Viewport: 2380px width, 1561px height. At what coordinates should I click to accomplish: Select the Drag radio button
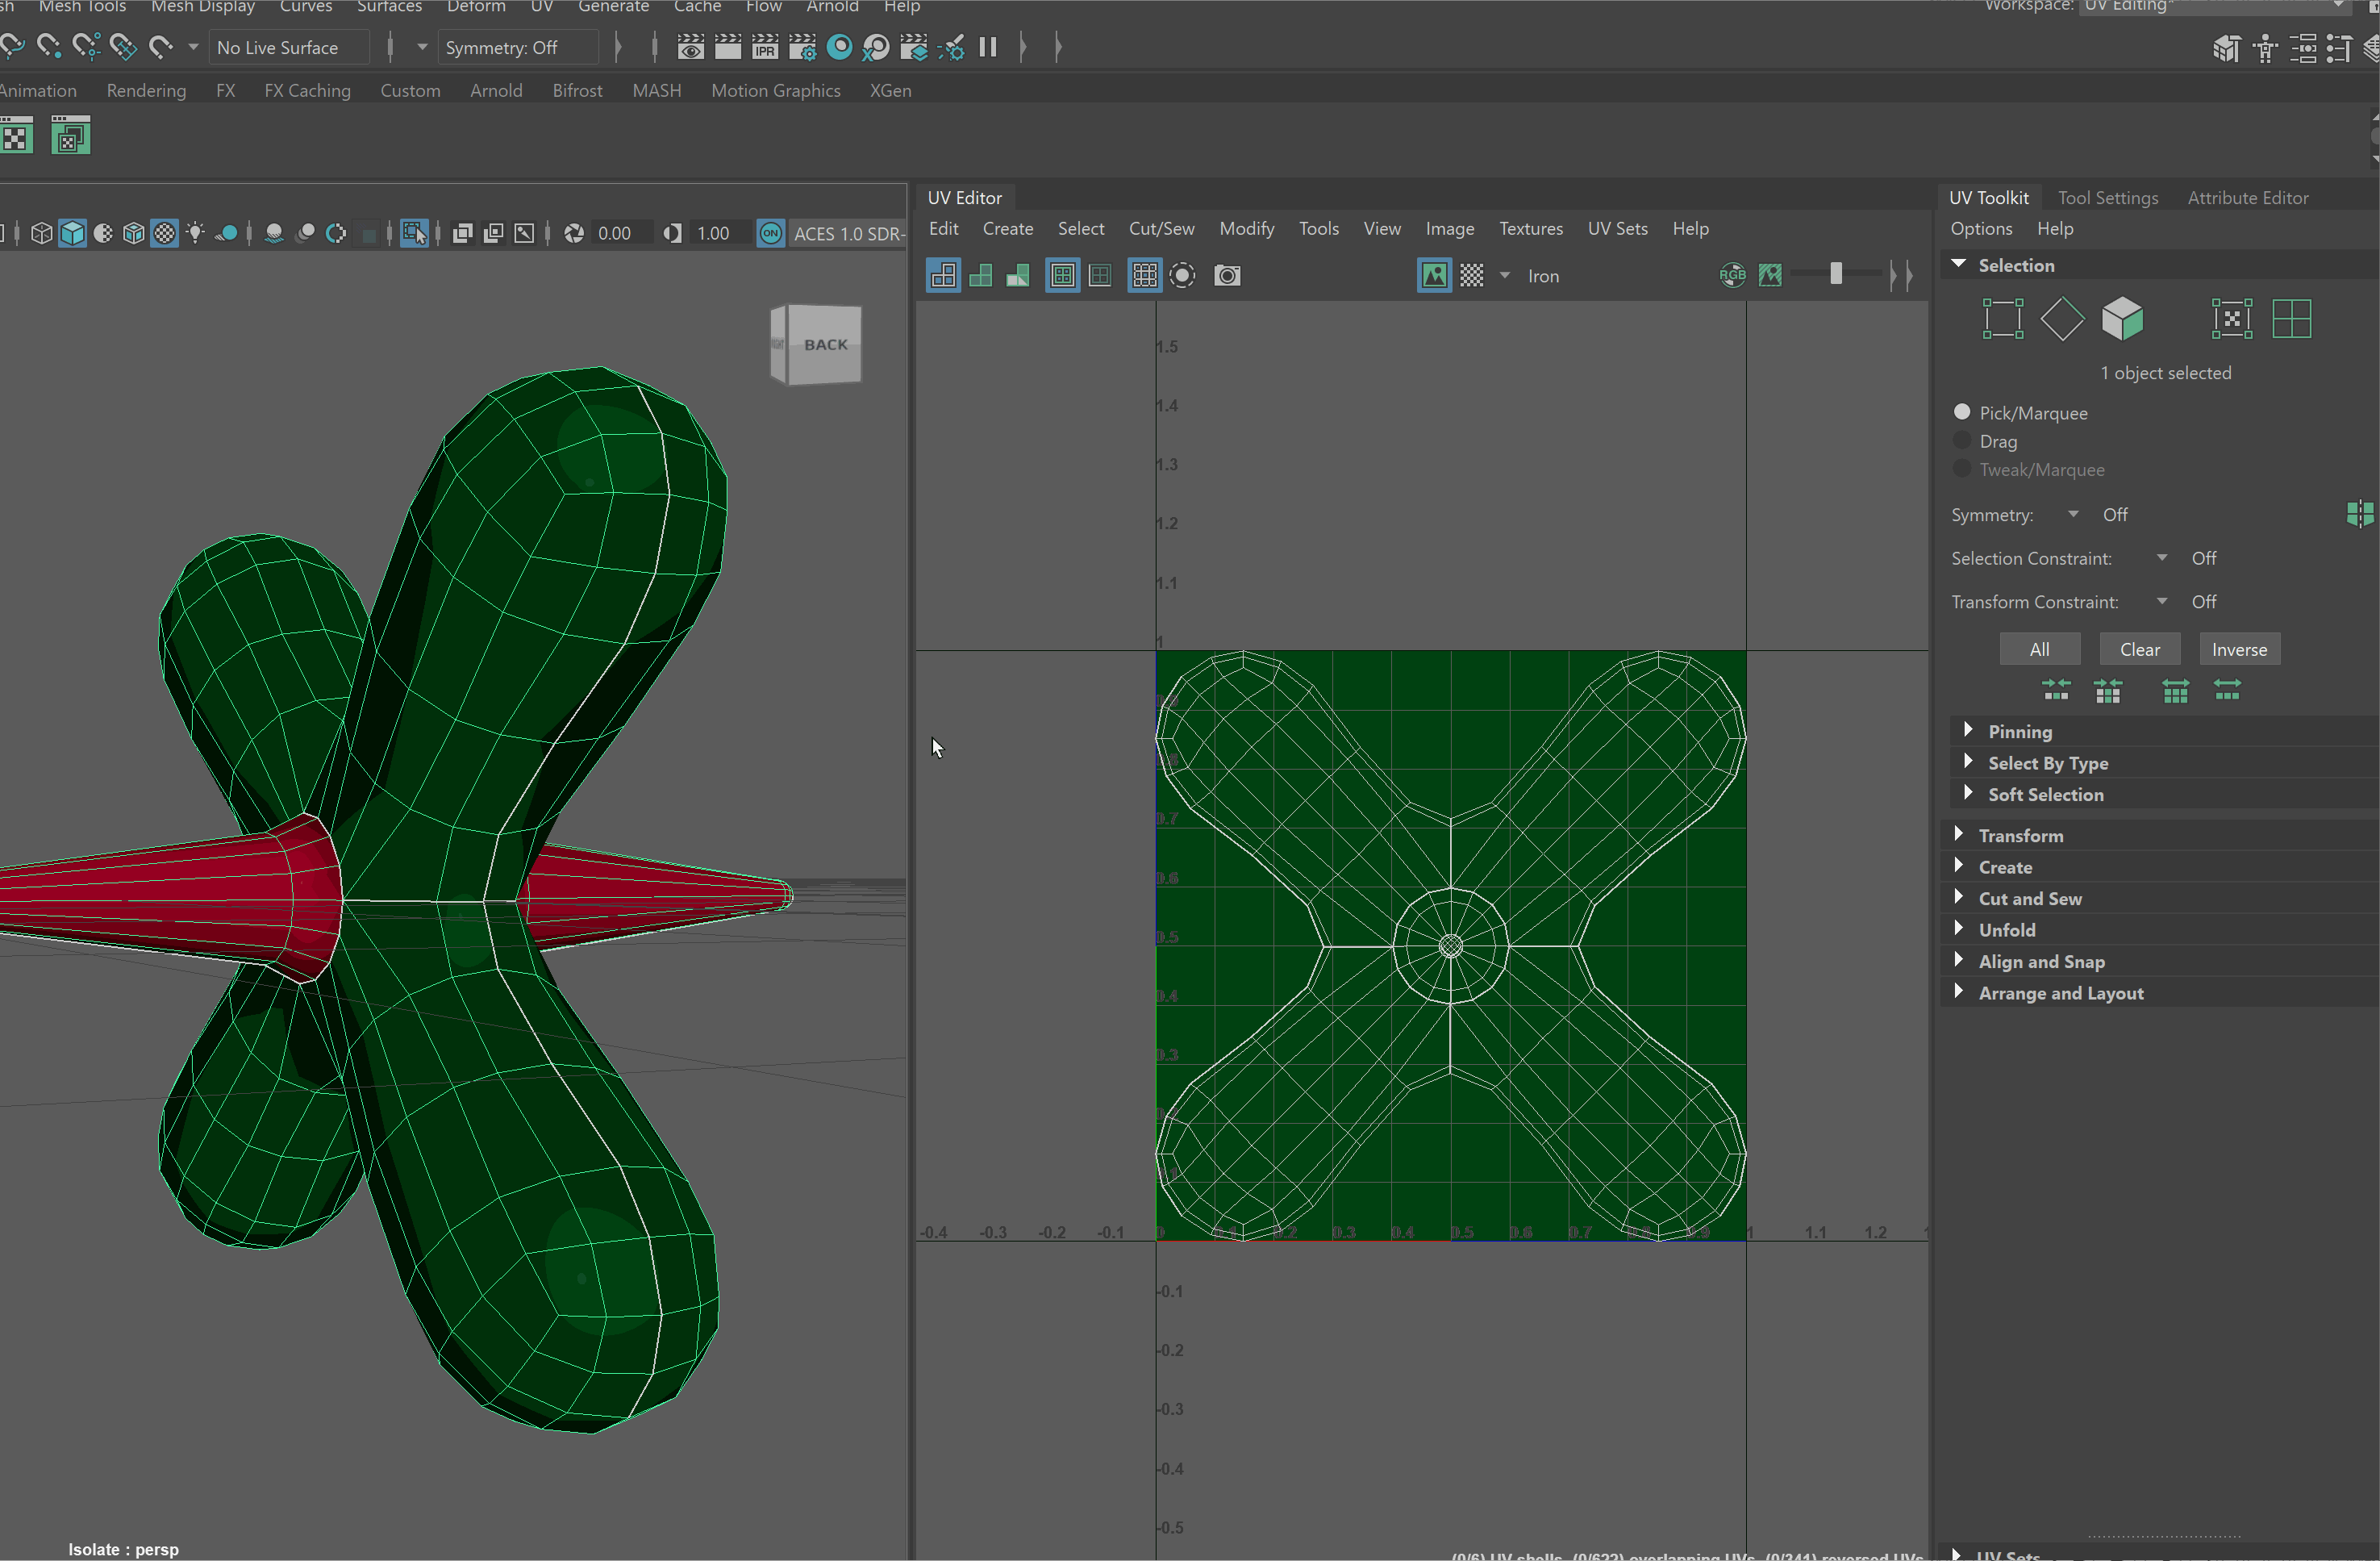(1962, 440)
